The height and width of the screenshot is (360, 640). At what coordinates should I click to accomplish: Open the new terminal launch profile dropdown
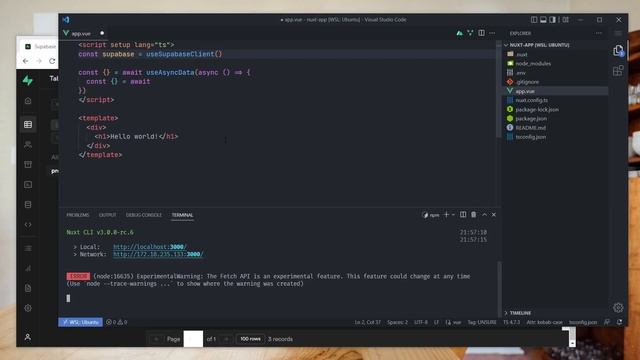coord(453,215)
